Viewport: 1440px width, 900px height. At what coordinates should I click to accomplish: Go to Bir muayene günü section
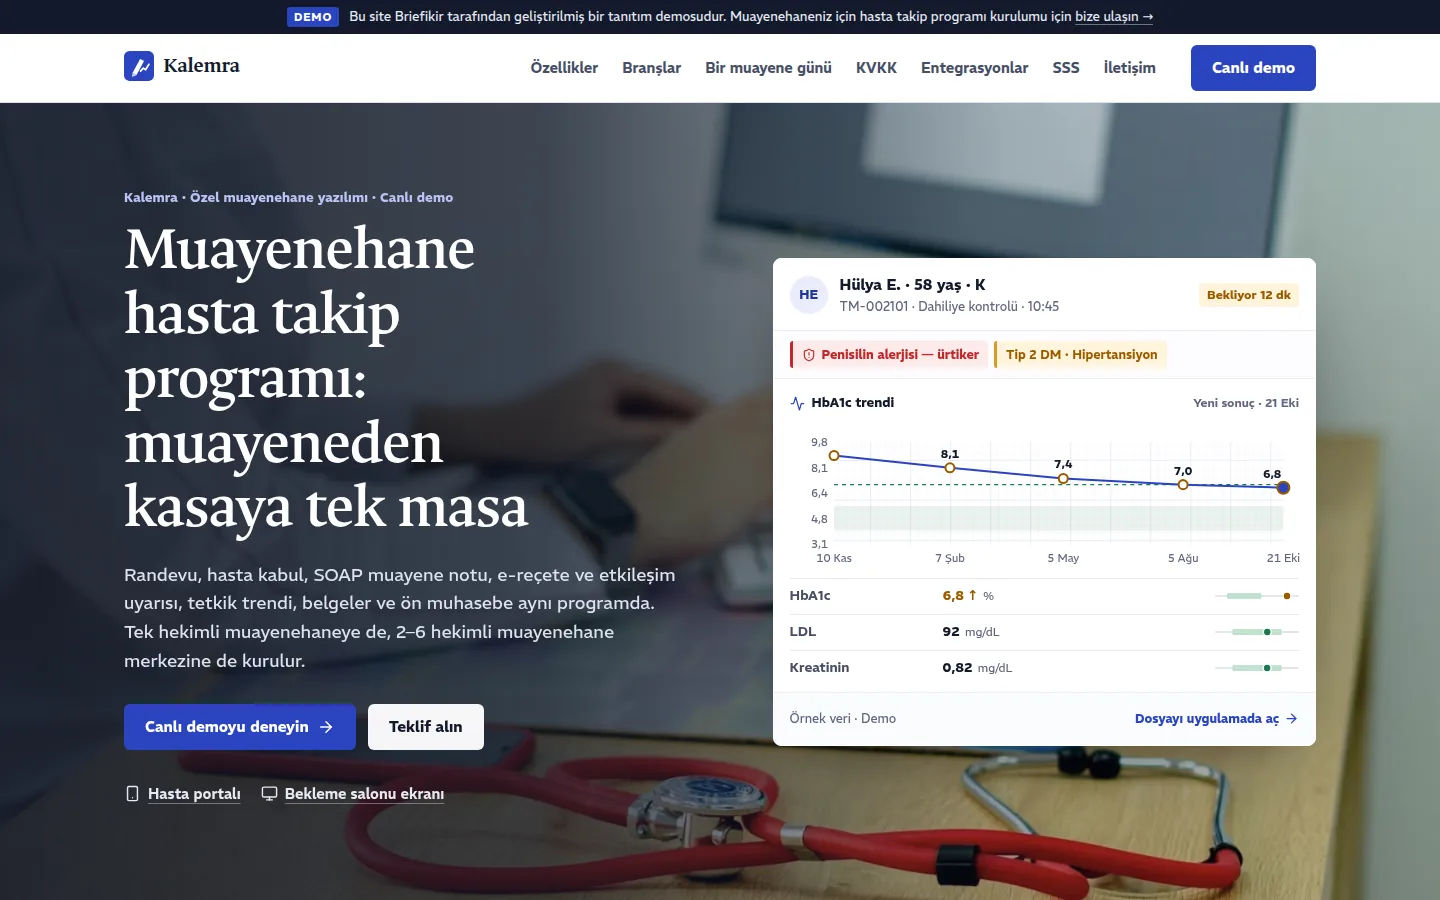pyautogui.click(x=768, y=68)
